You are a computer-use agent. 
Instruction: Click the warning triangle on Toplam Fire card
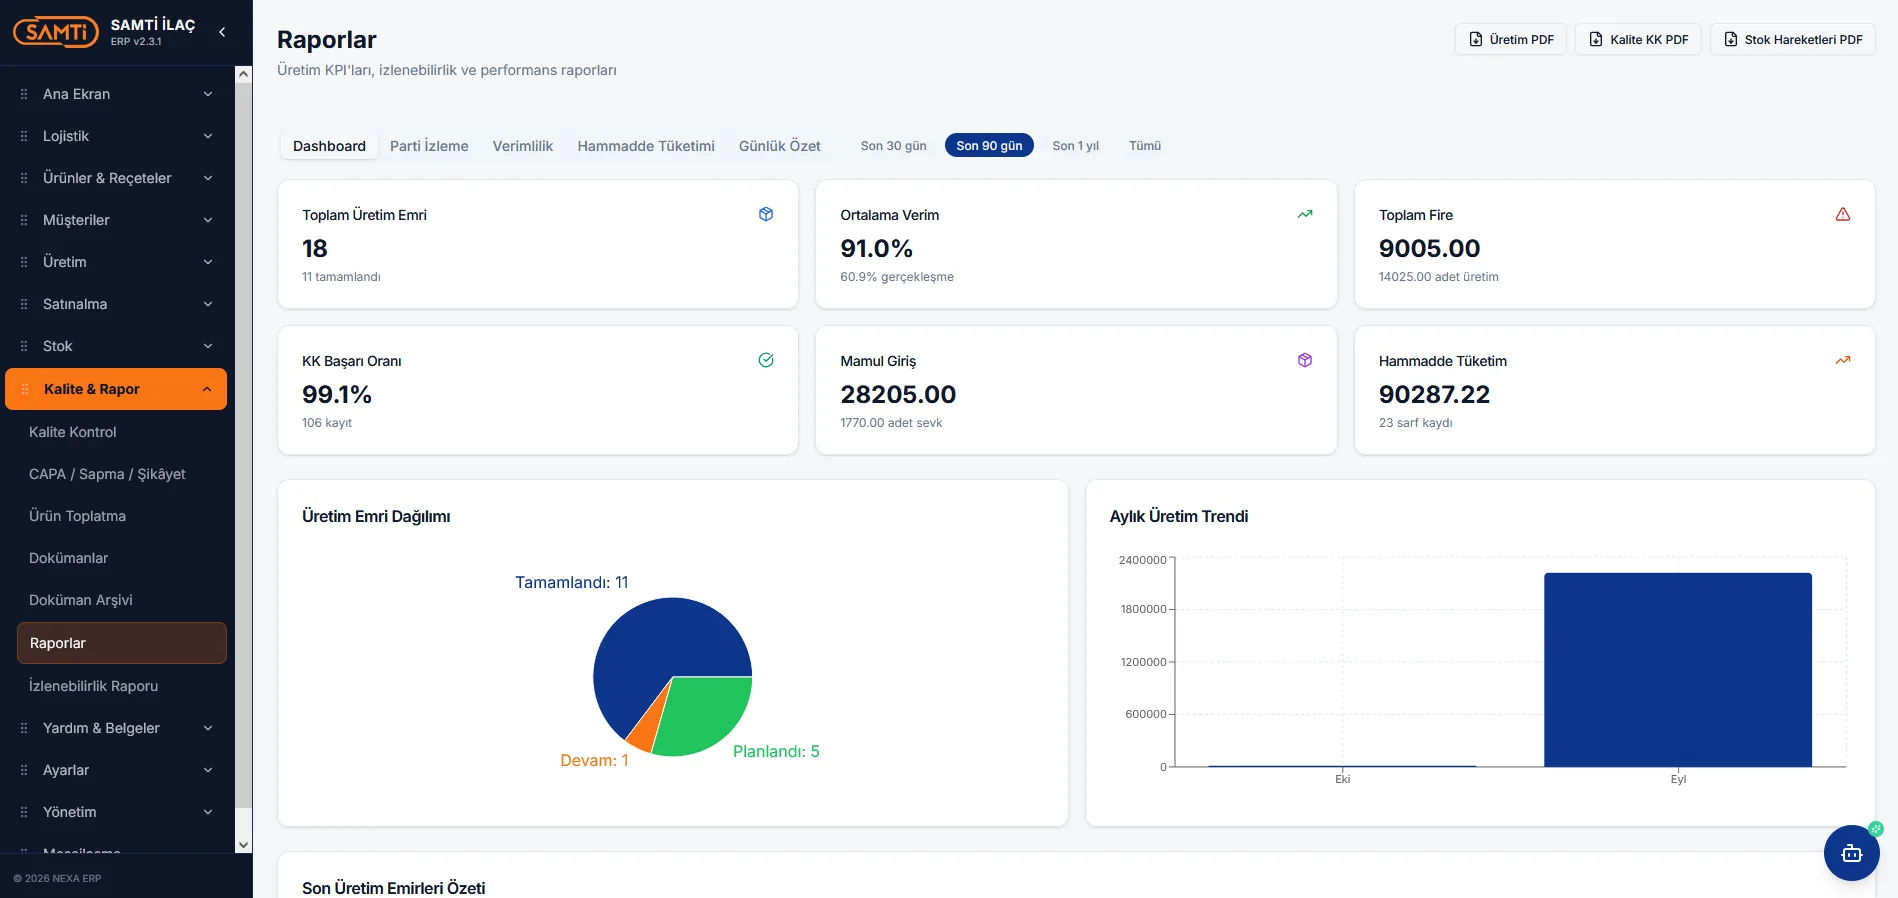click(1843, 214)
